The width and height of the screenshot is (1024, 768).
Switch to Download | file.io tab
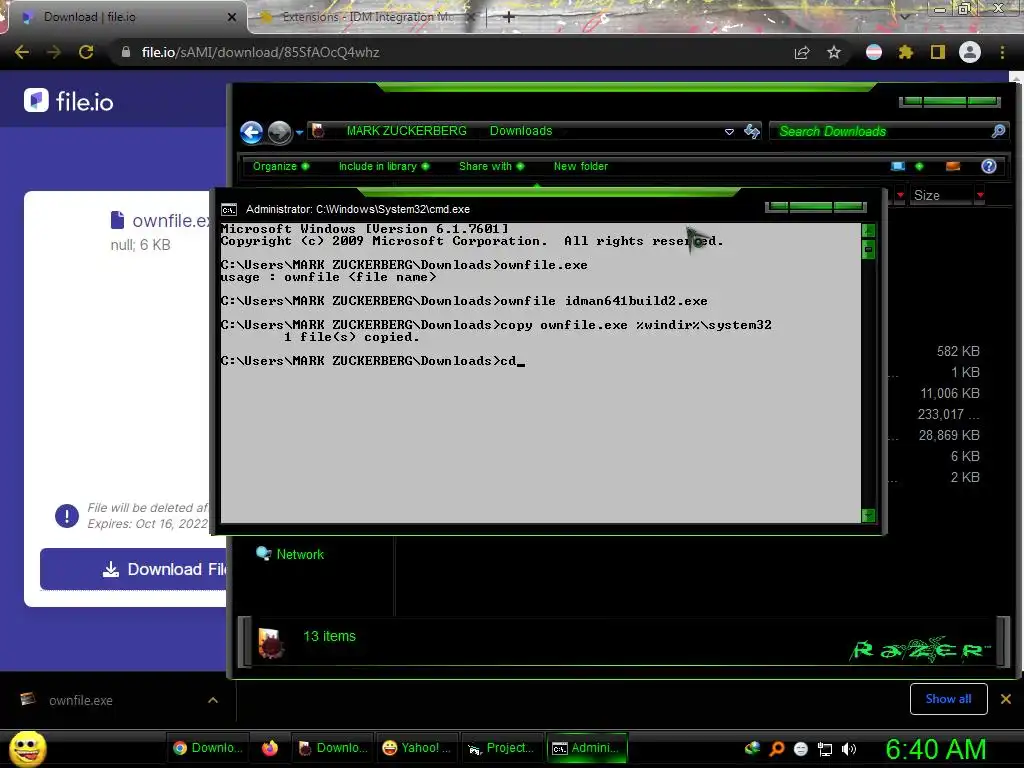(x=124, y=17)
